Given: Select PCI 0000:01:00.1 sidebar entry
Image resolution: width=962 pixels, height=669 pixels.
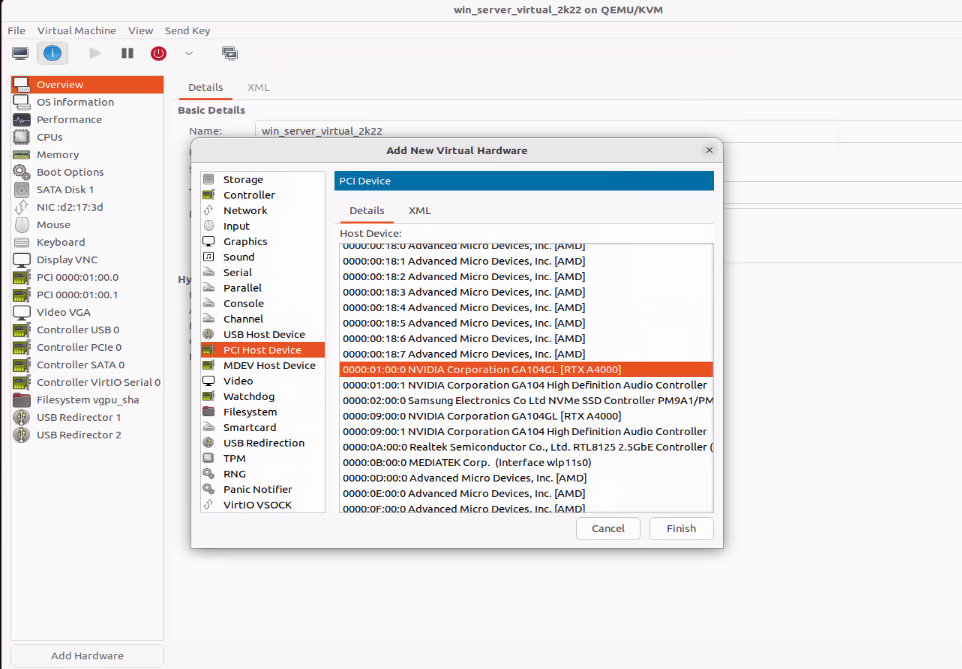Looking at the screenshot, I should (87, 295).
